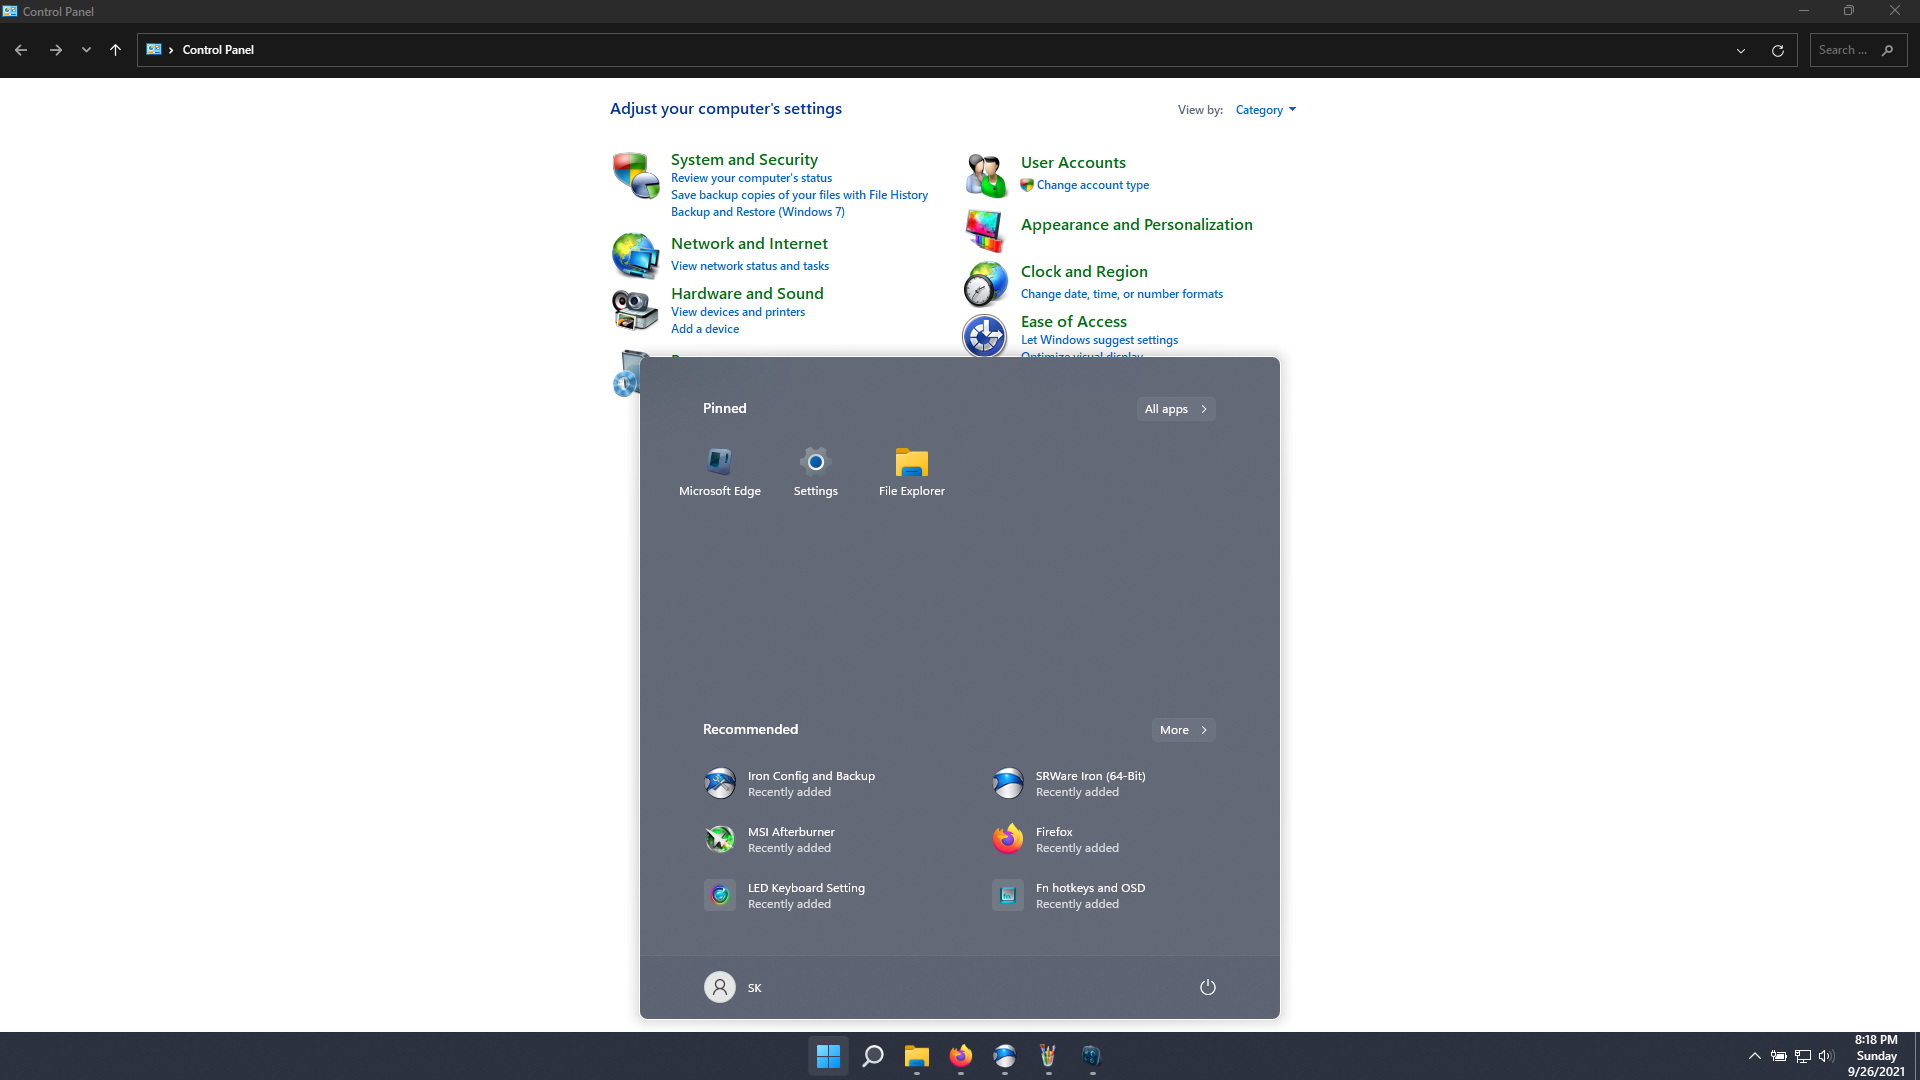Click the Windows Start taskbar button

(x=828, y=1056)
